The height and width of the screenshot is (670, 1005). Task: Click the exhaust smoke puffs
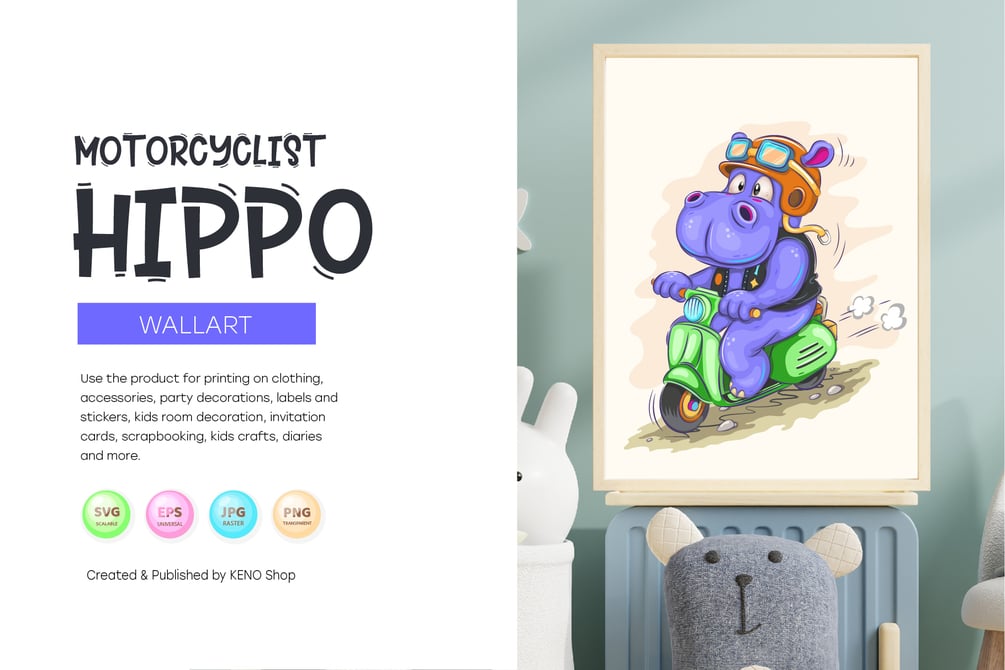878,312
